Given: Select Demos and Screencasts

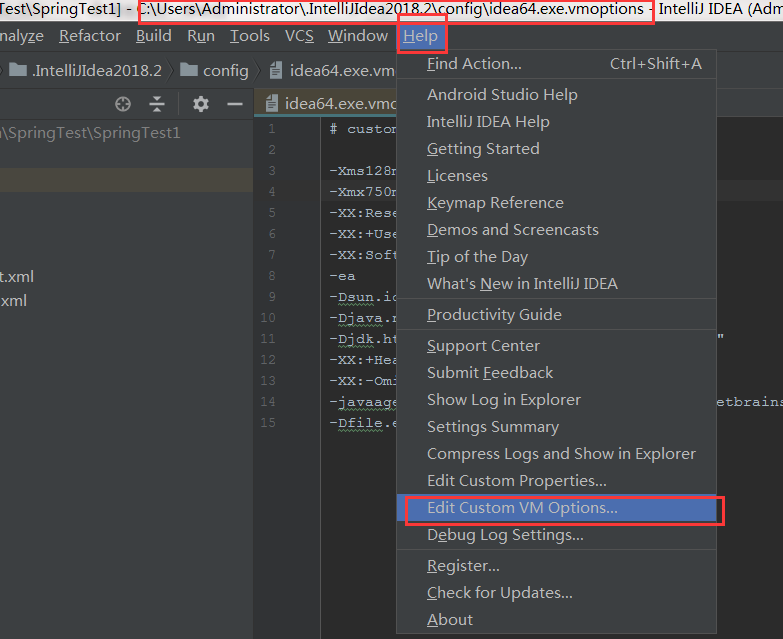Looking at the screenshot, I should (556, 230).
